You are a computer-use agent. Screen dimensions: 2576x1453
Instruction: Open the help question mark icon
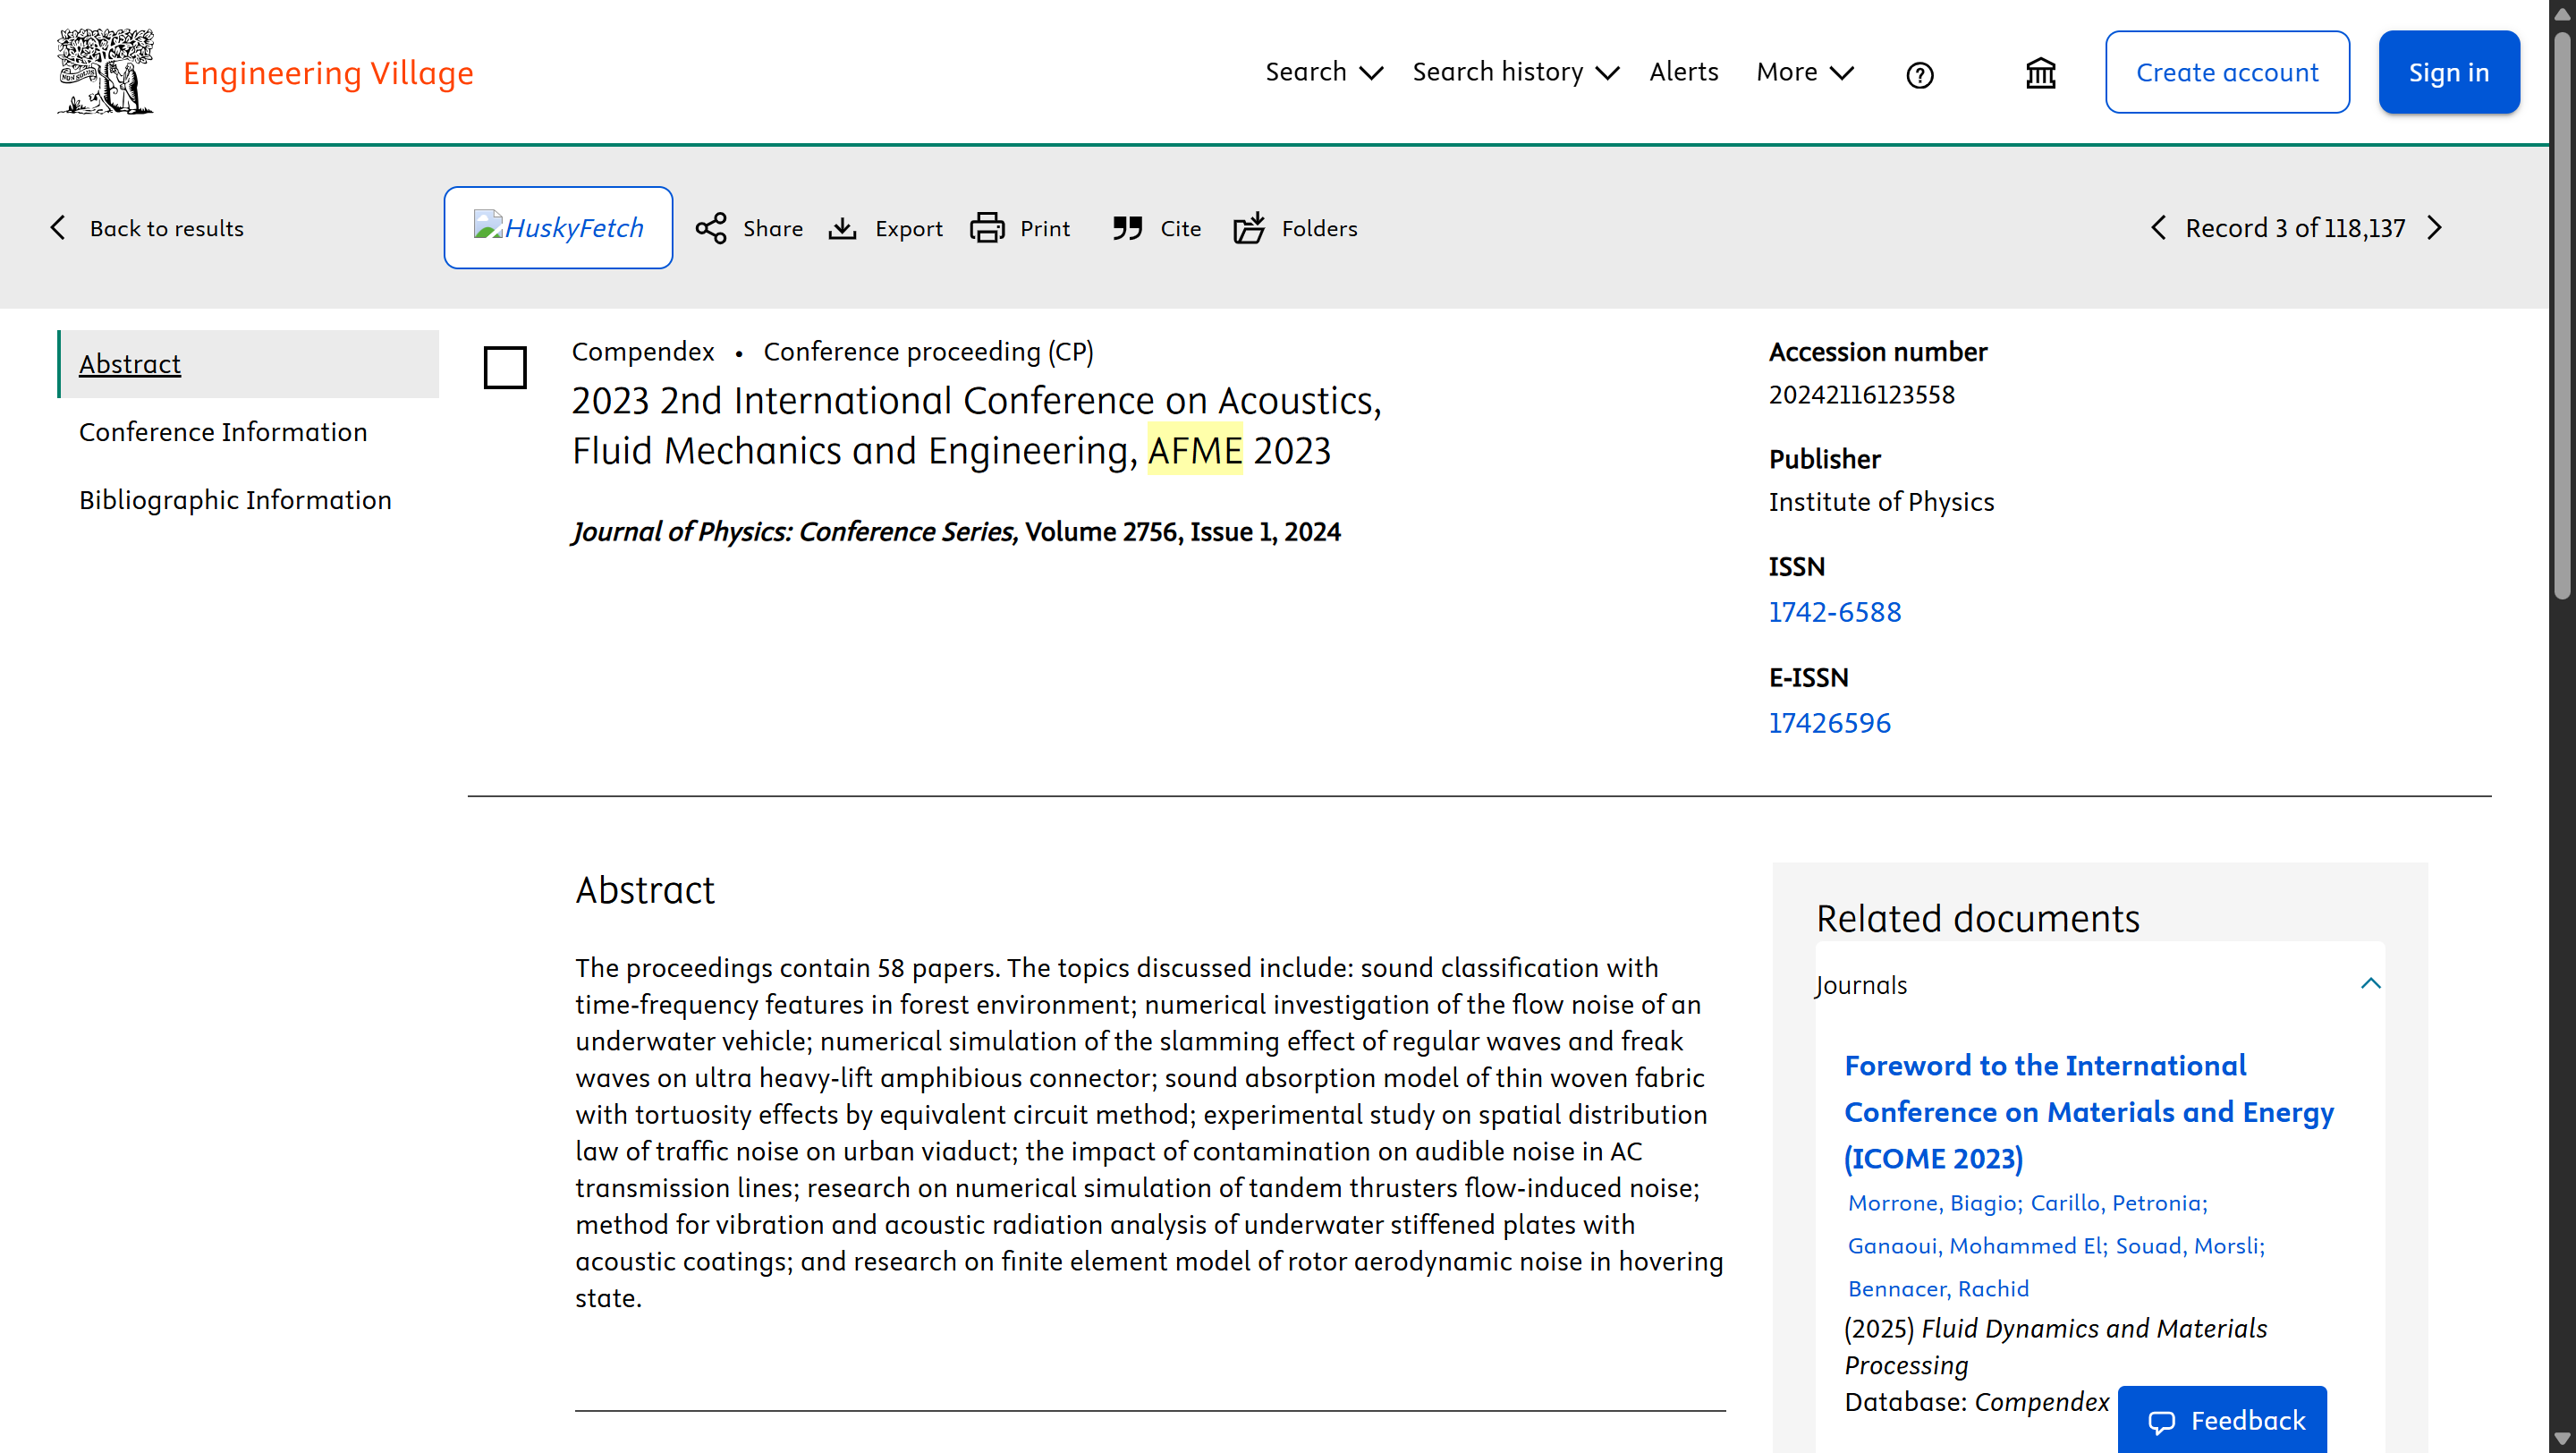pos(1920,74)
